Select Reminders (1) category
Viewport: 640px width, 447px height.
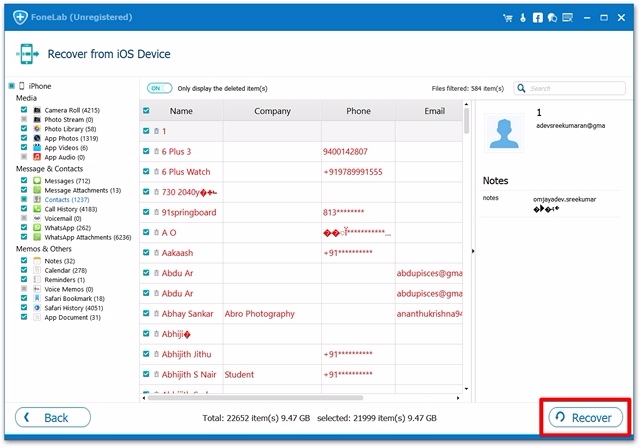click(65, 280)
